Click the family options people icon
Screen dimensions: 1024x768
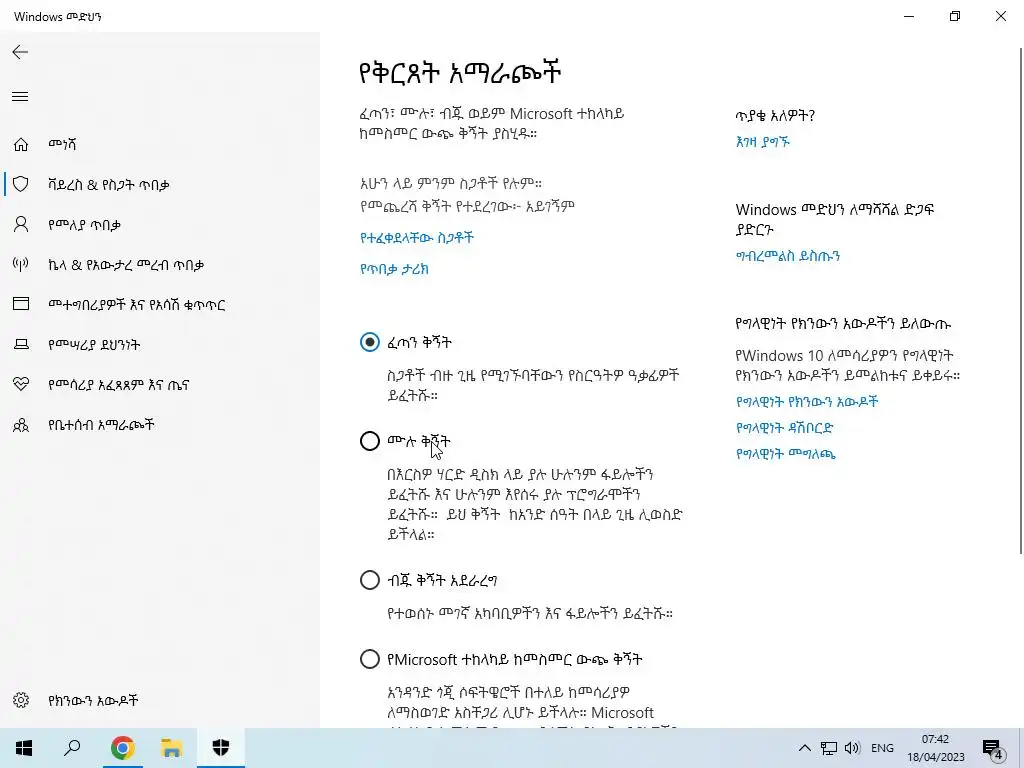coord(21,425)
